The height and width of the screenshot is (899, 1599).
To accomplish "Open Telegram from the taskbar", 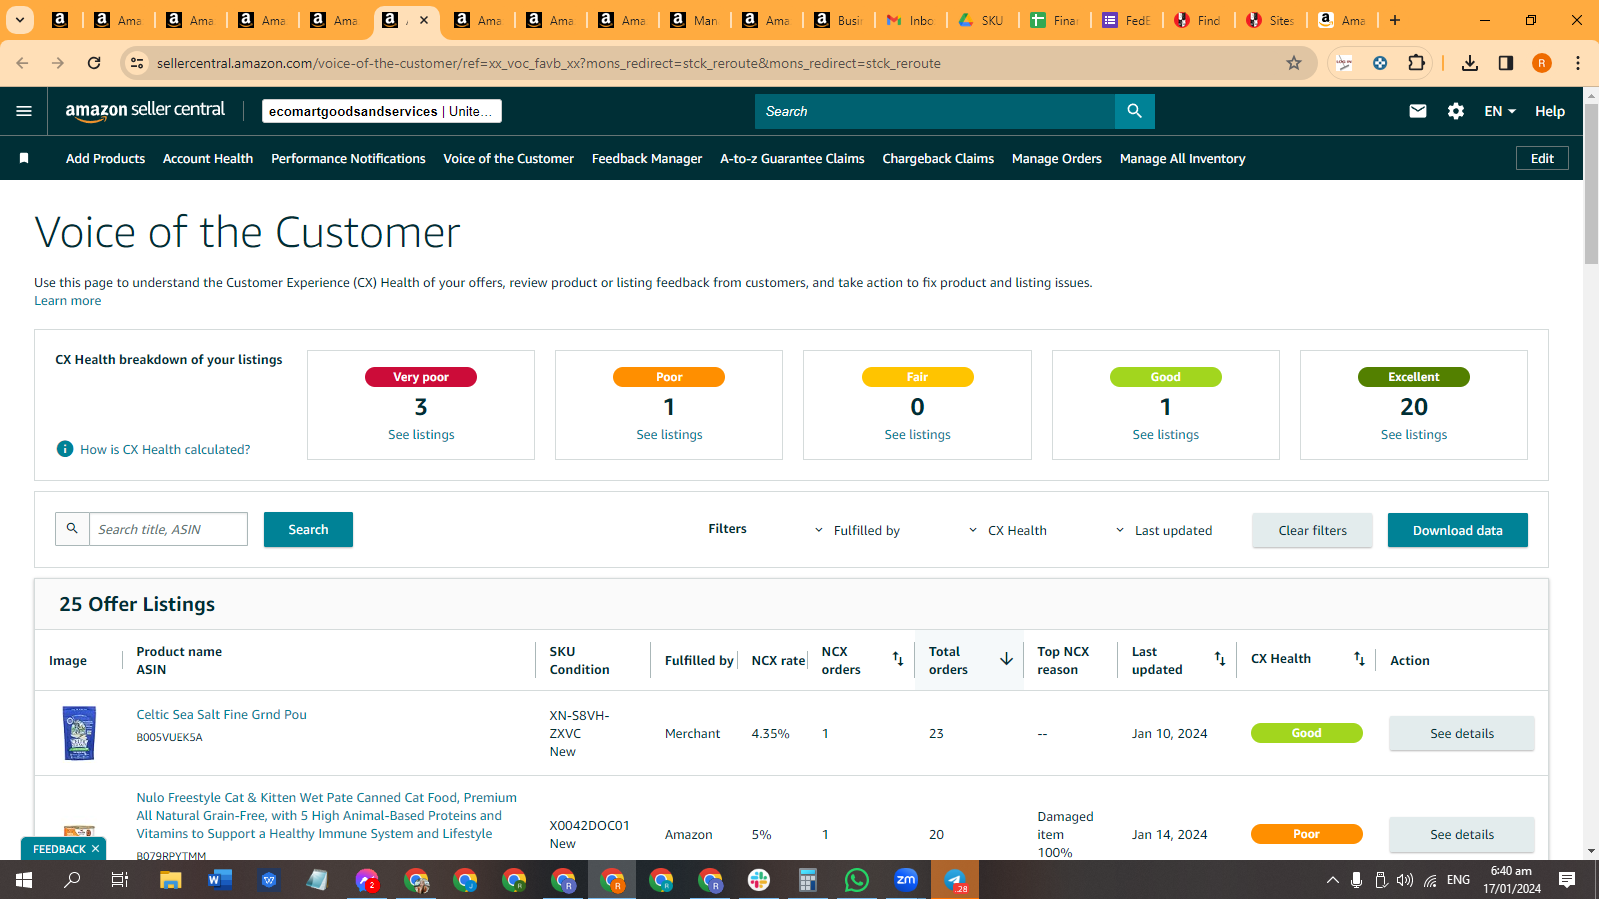I will tap(955, 880).
